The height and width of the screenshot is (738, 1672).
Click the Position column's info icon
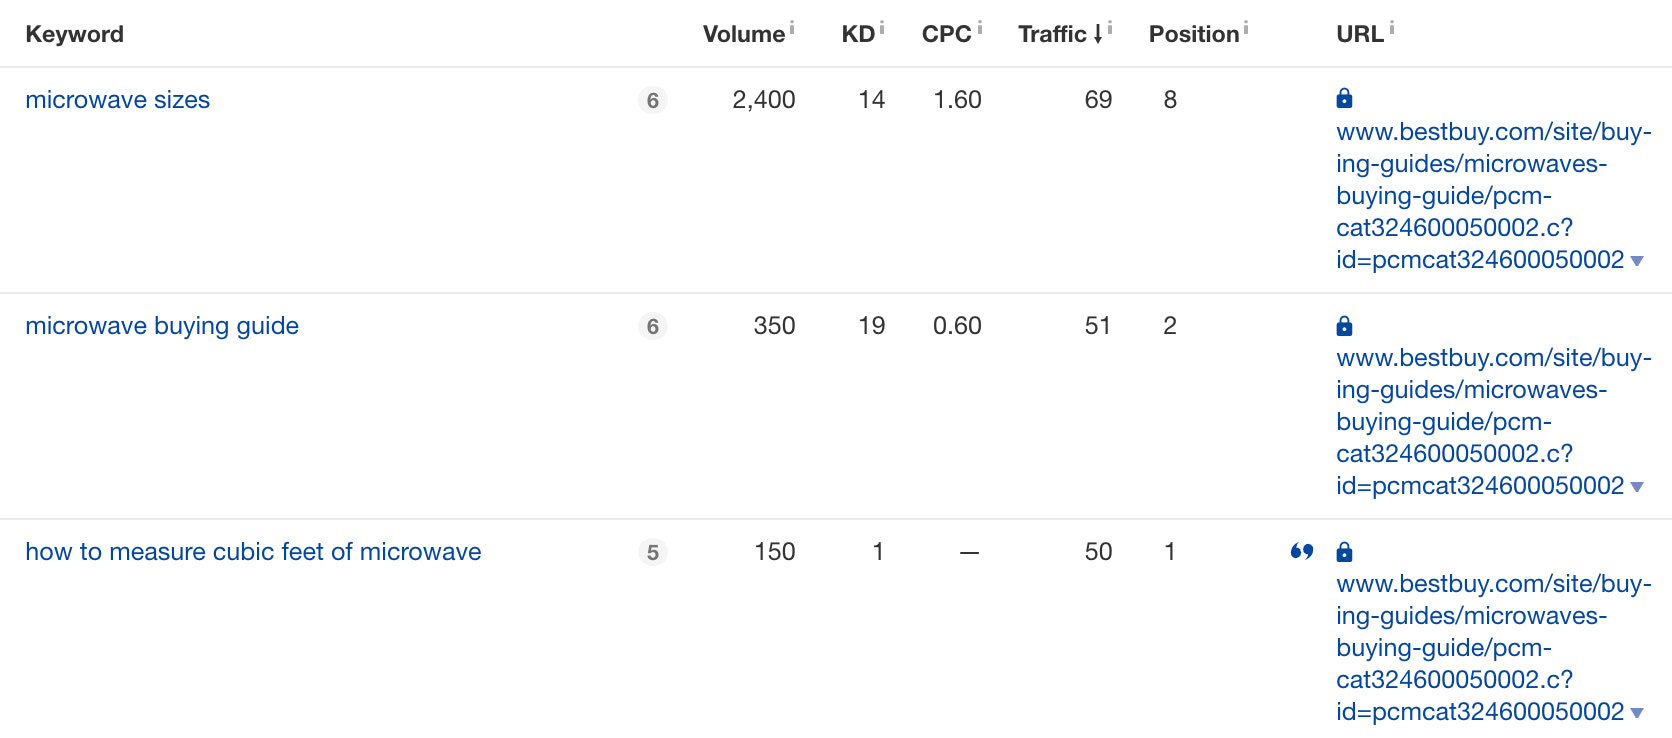(1245, 26)
